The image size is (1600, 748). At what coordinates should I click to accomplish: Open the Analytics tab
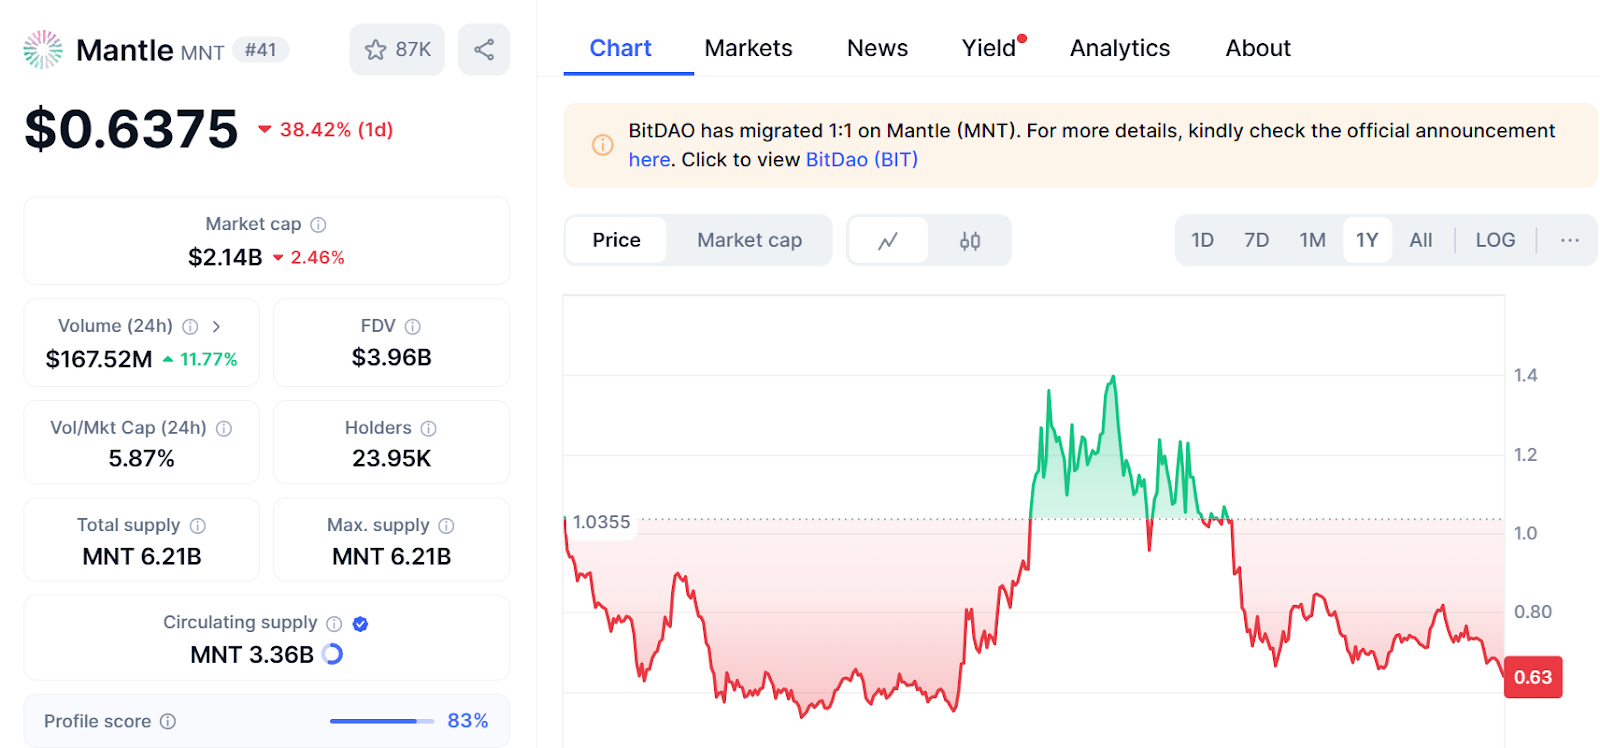[x=1120, y=48]
